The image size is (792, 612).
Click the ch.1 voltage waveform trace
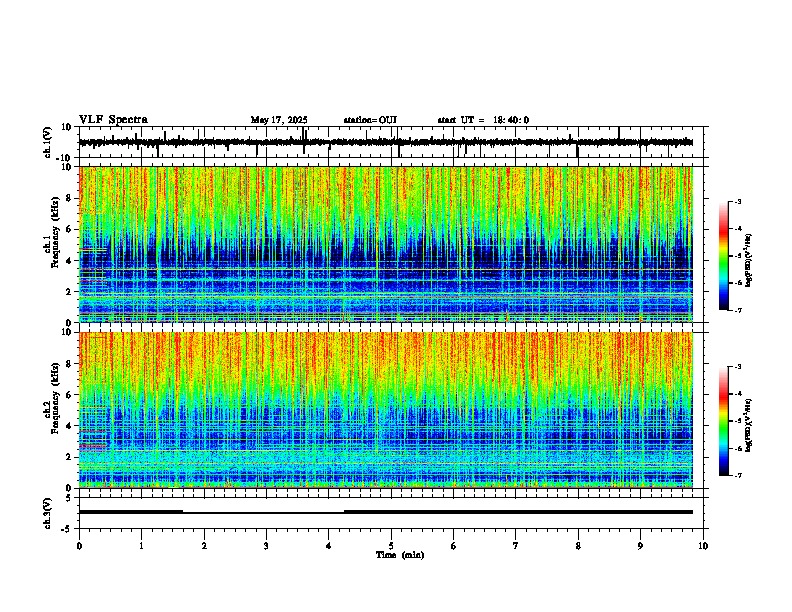386,142
